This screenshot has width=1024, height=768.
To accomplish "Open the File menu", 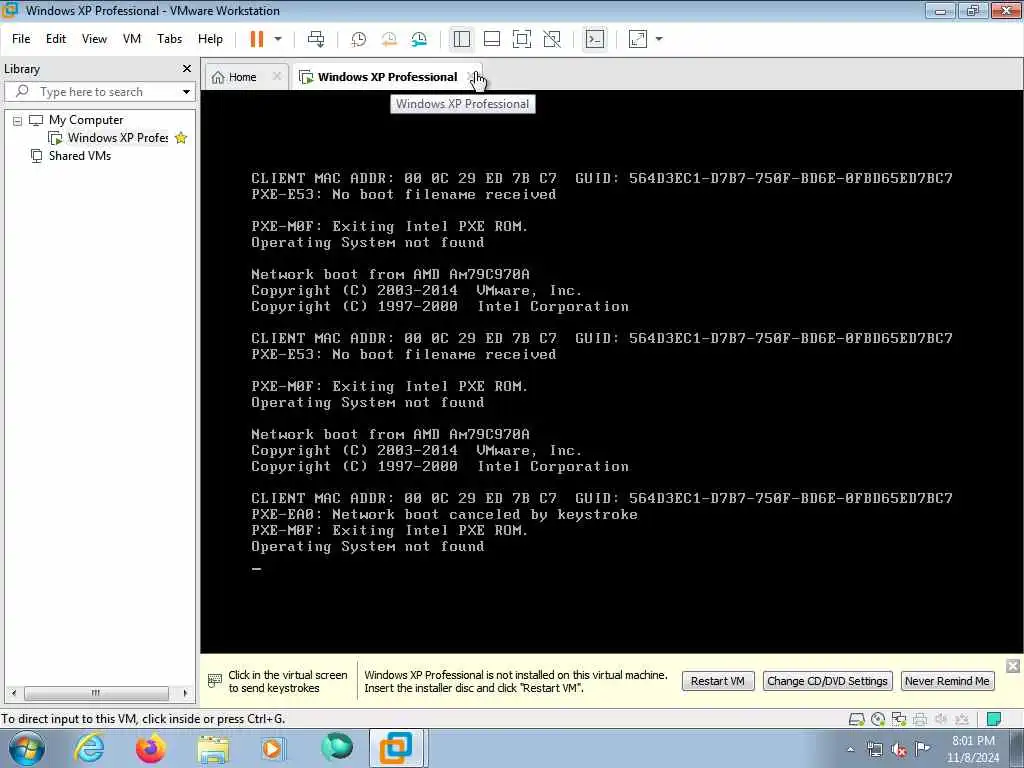I will point(21,39).
